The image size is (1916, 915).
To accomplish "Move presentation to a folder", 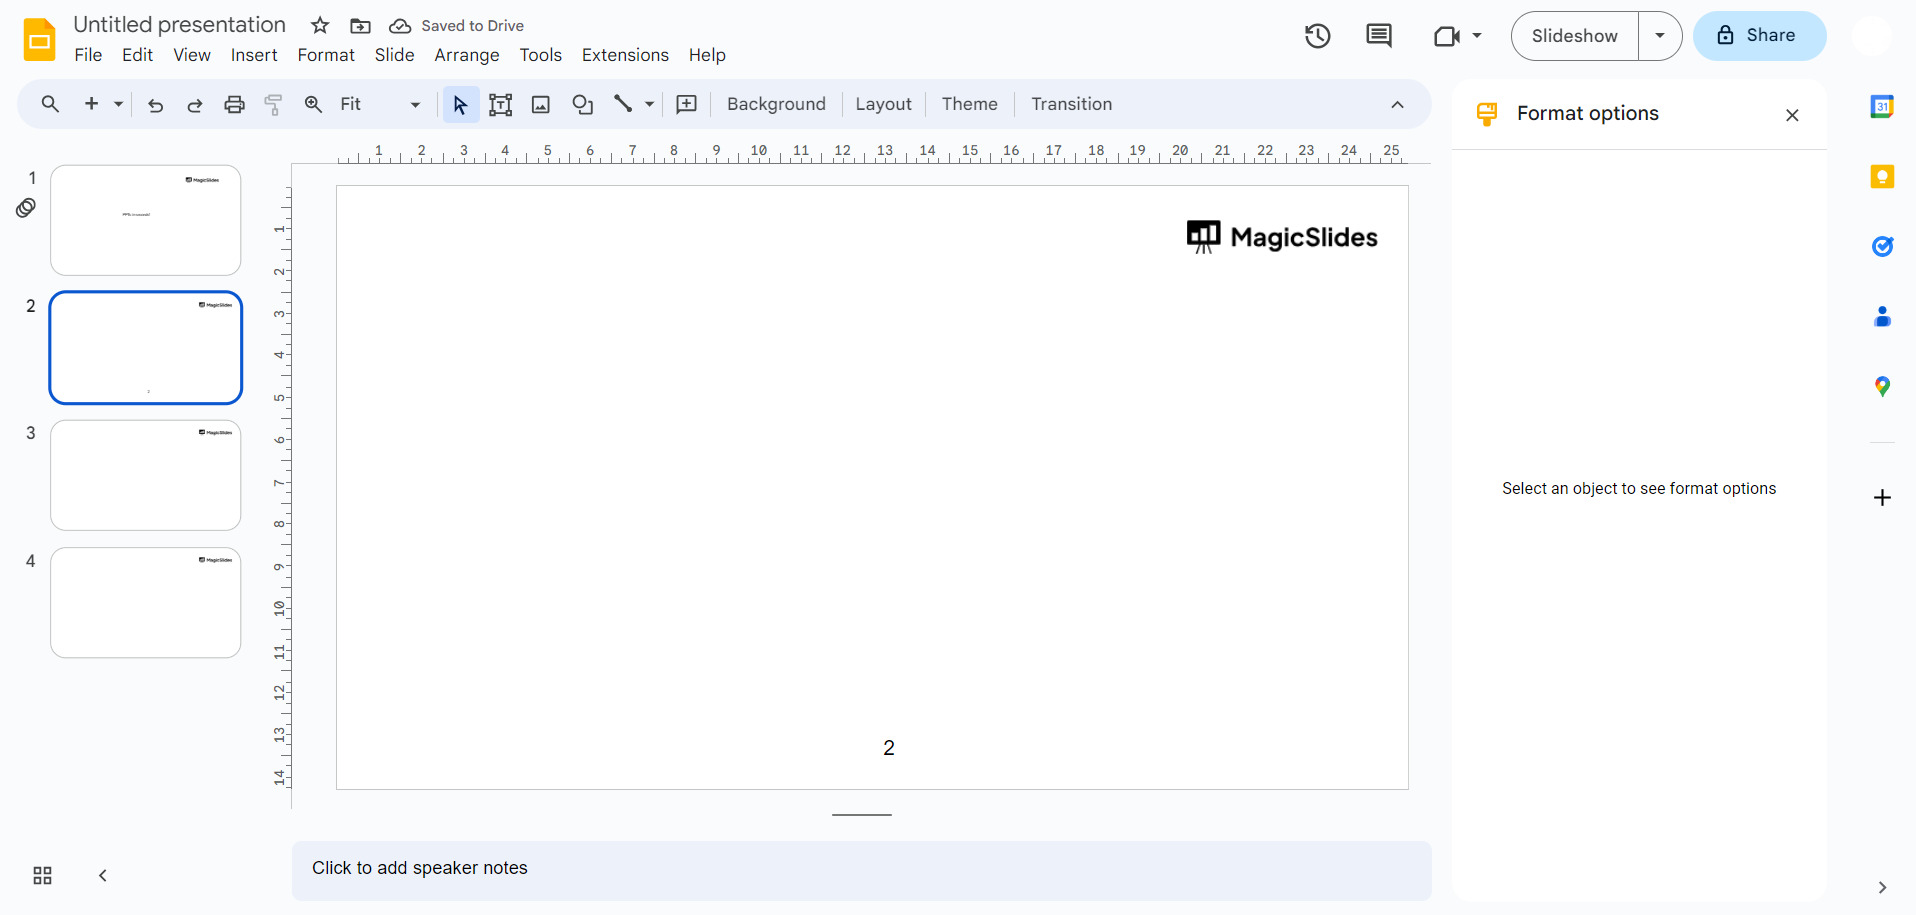I will [x=360, y=26].
